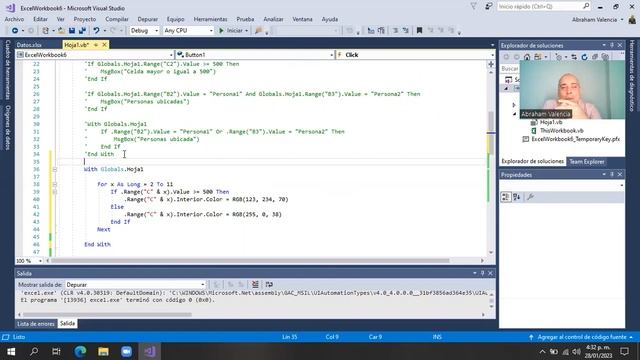640x360 pixels.
Task: Click the editor horizontal scrollbar
Action: (250, 260)
